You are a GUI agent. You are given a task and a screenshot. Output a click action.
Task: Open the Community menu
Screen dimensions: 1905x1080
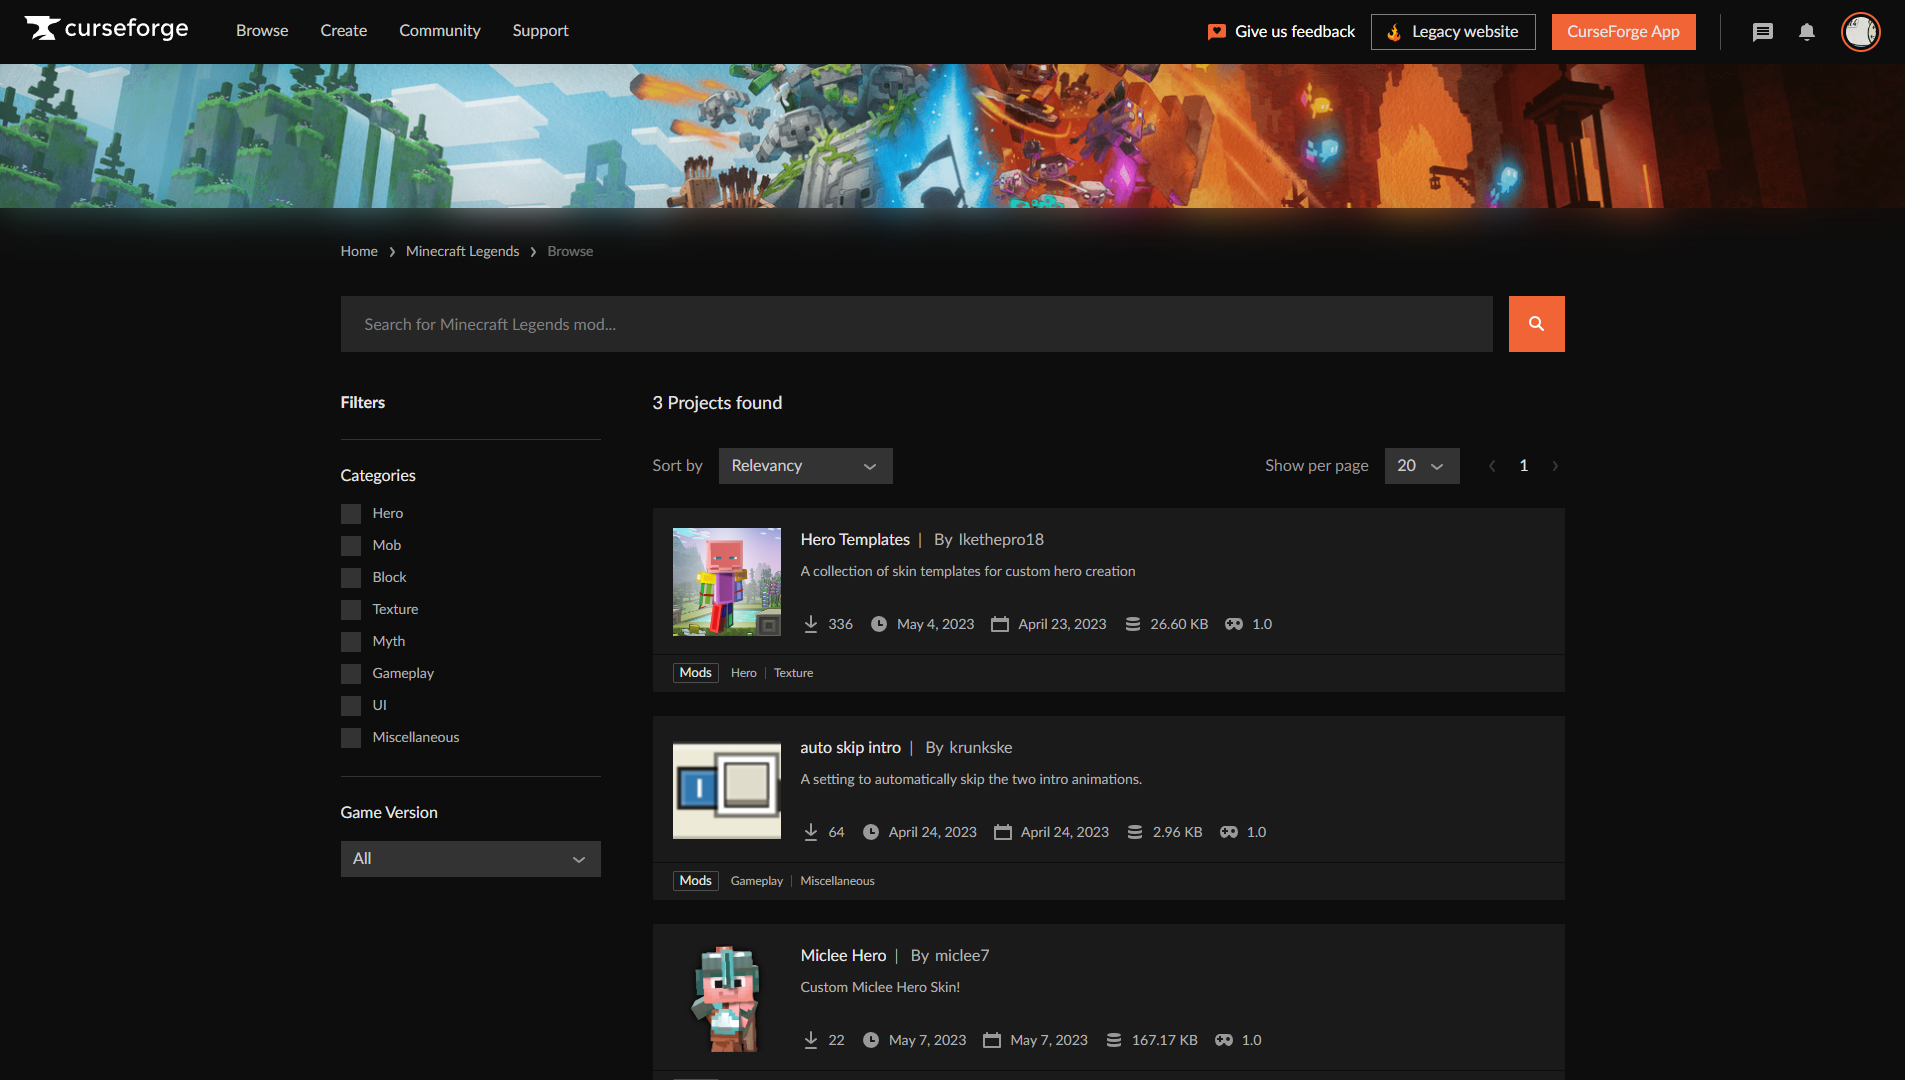(x=439, y=31)
